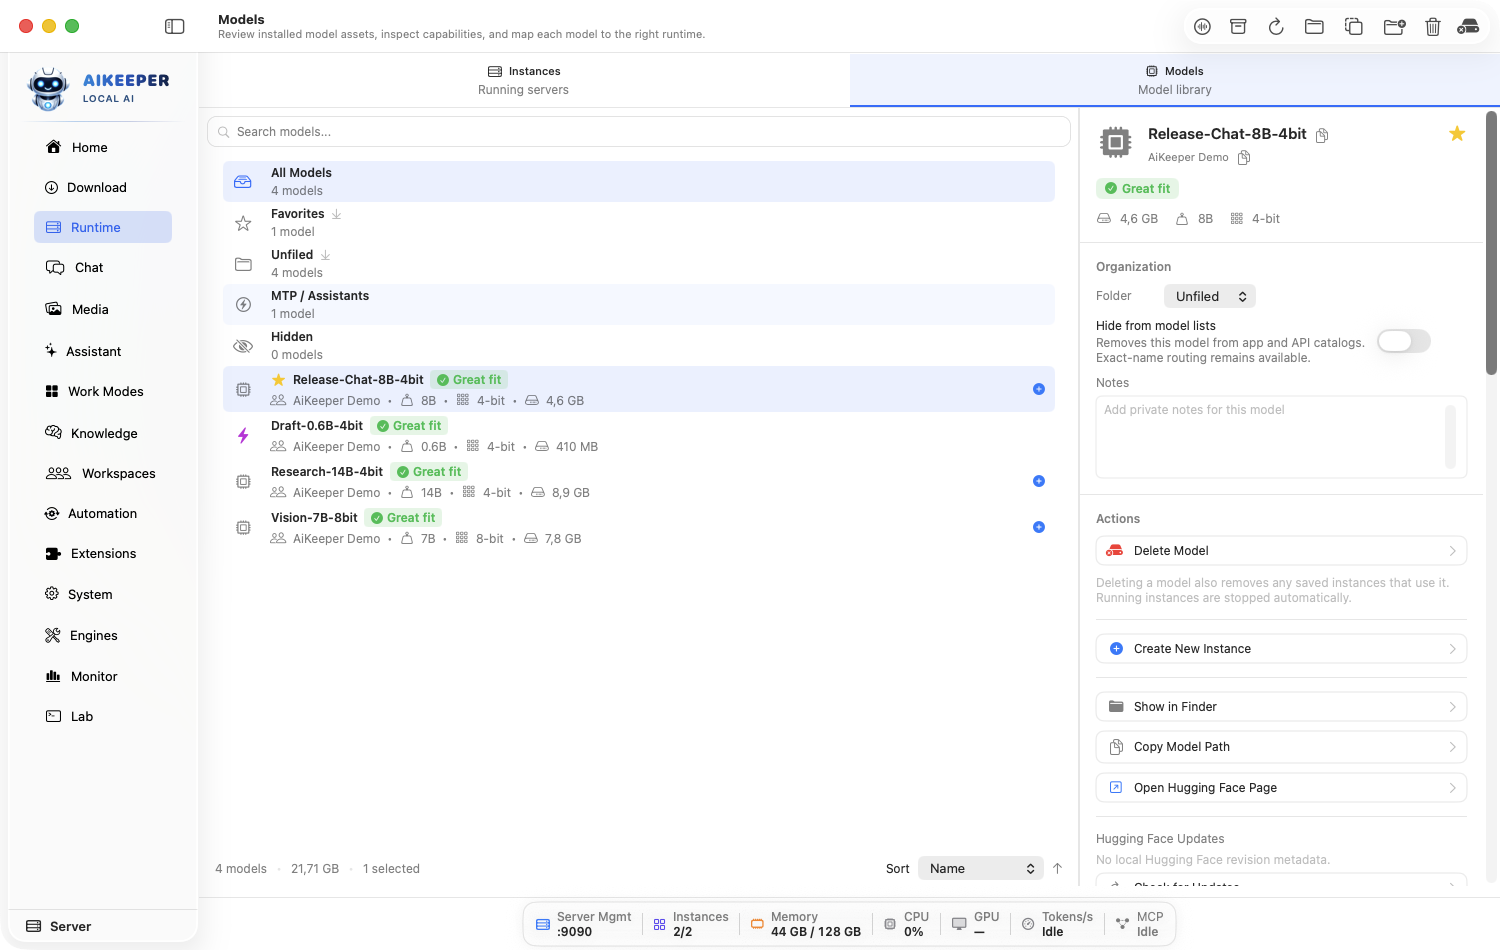
Task: Copy the Release-Chat-8B-4bit model name
Action: [1322, 135]
